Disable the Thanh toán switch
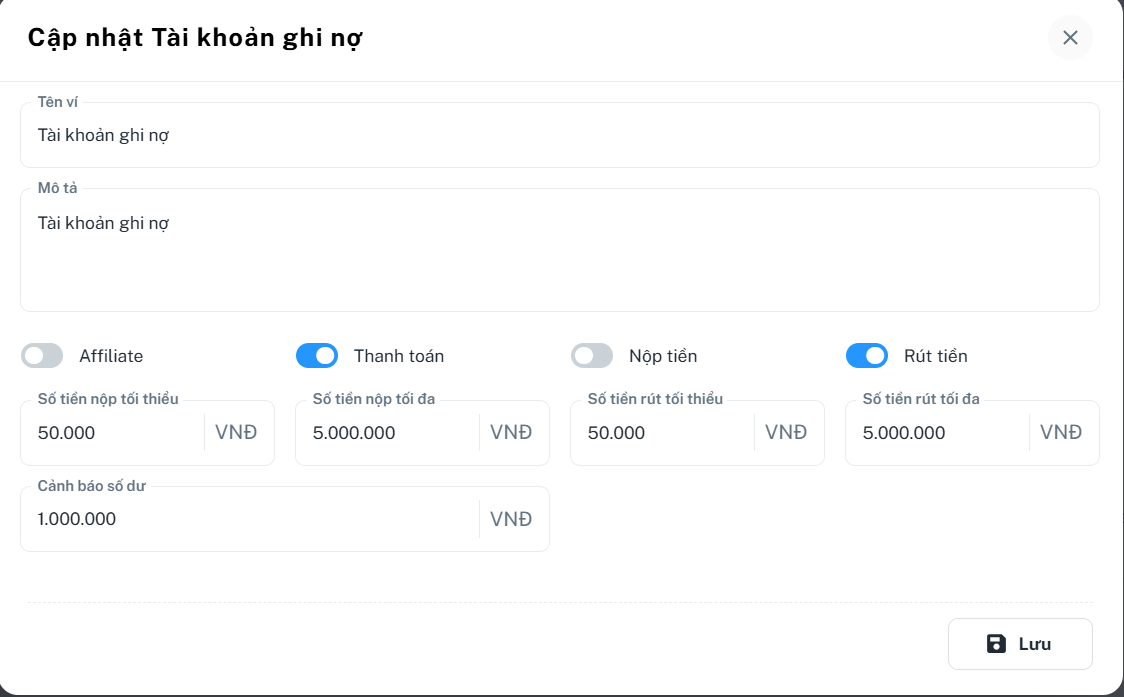This screenshot has height=697, width=1124. pyautogui.click(x=317, y=356)
